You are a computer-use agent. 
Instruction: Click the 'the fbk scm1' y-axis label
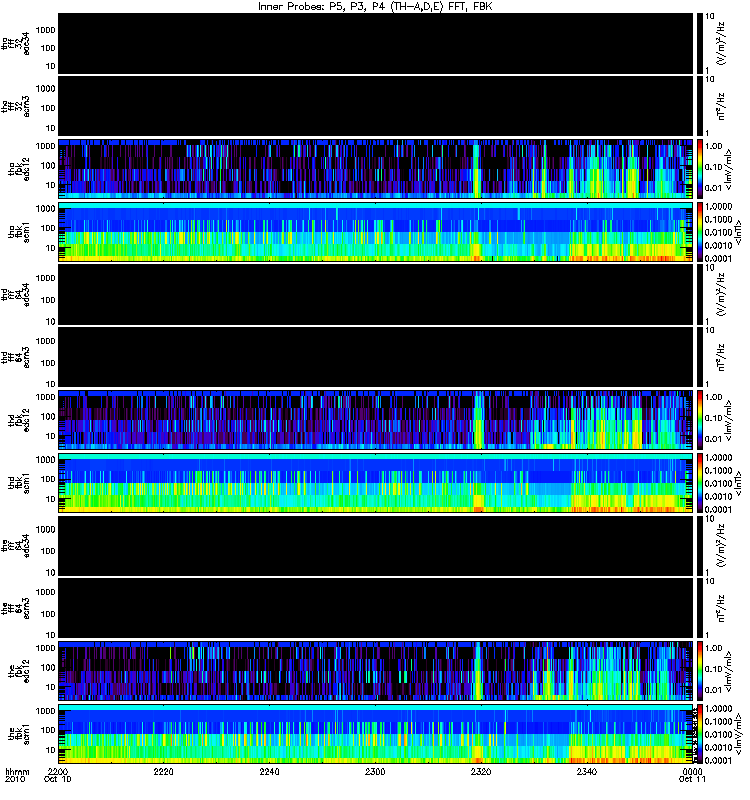click(x=19, y=734)
